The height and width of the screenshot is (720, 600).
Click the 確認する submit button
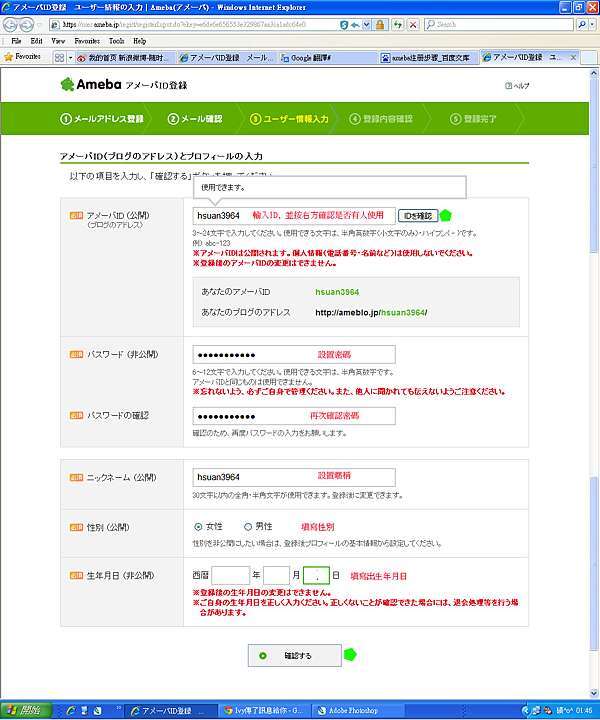coord(295,655)
